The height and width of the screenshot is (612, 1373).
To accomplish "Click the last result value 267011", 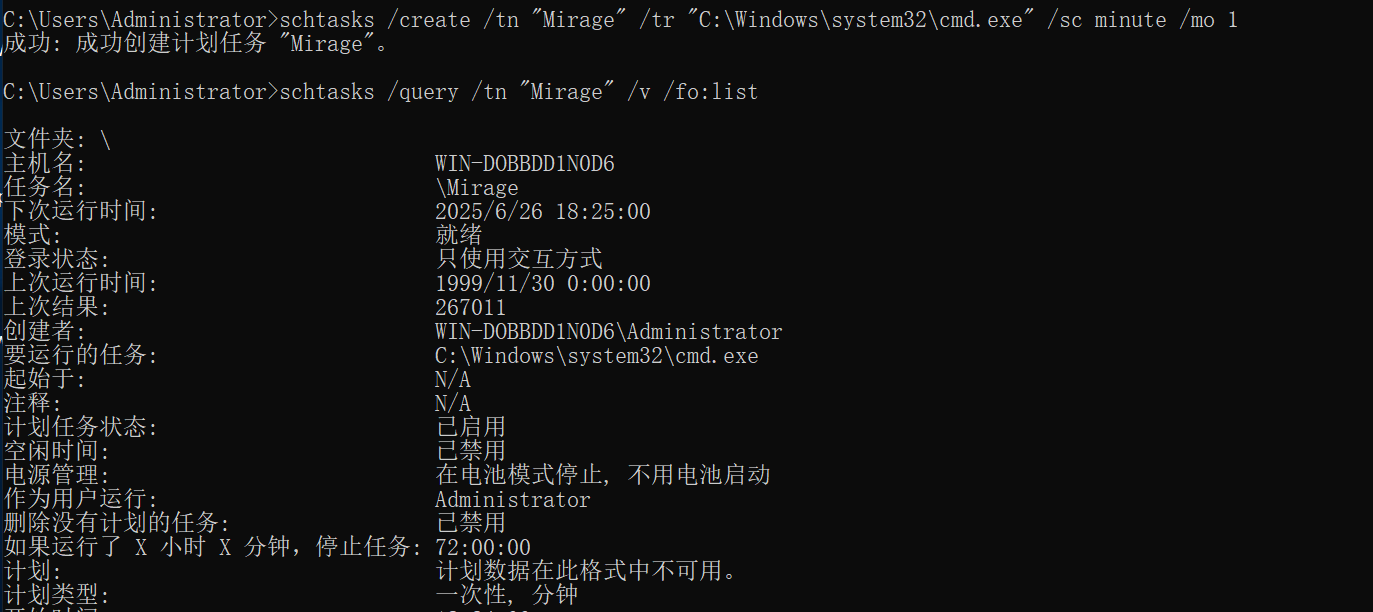I will click(470, 308).
